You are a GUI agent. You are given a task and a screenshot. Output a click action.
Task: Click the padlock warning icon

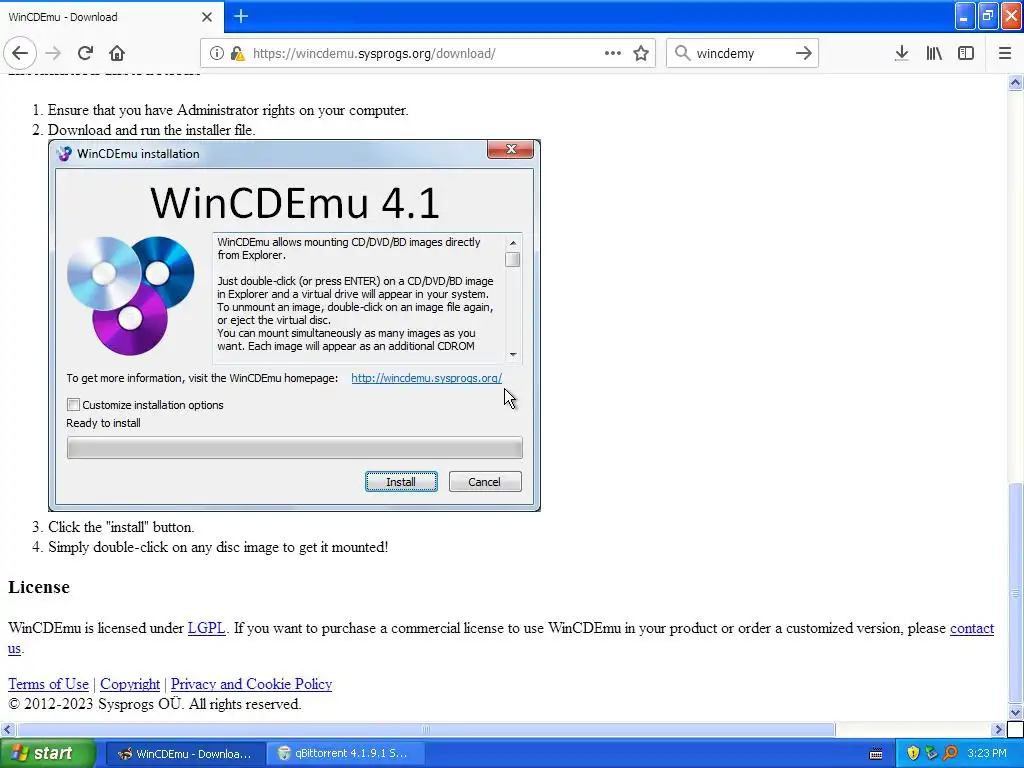point(237,54)
